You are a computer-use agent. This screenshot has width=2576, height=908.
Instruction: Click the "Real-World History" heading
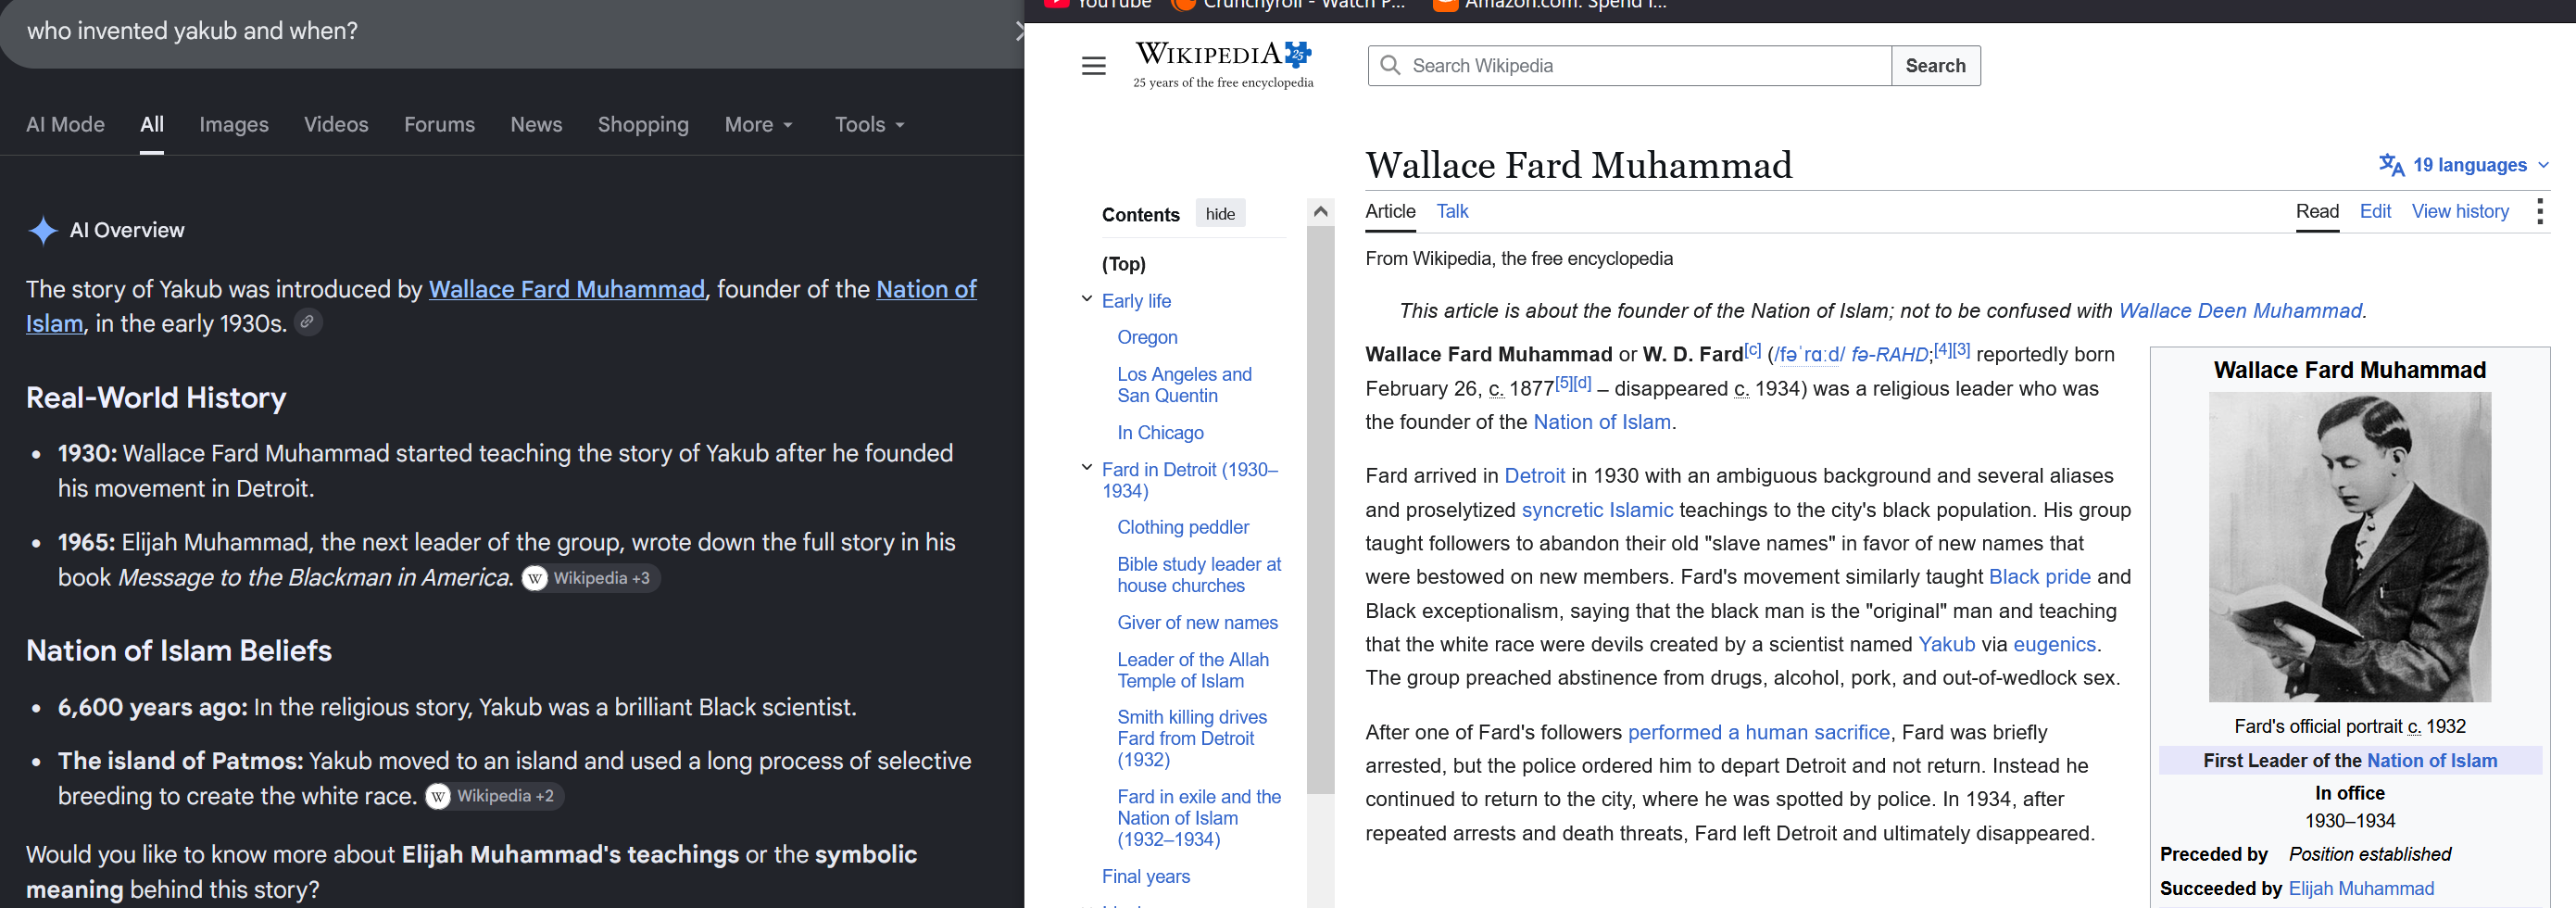(x=156, y=398)
